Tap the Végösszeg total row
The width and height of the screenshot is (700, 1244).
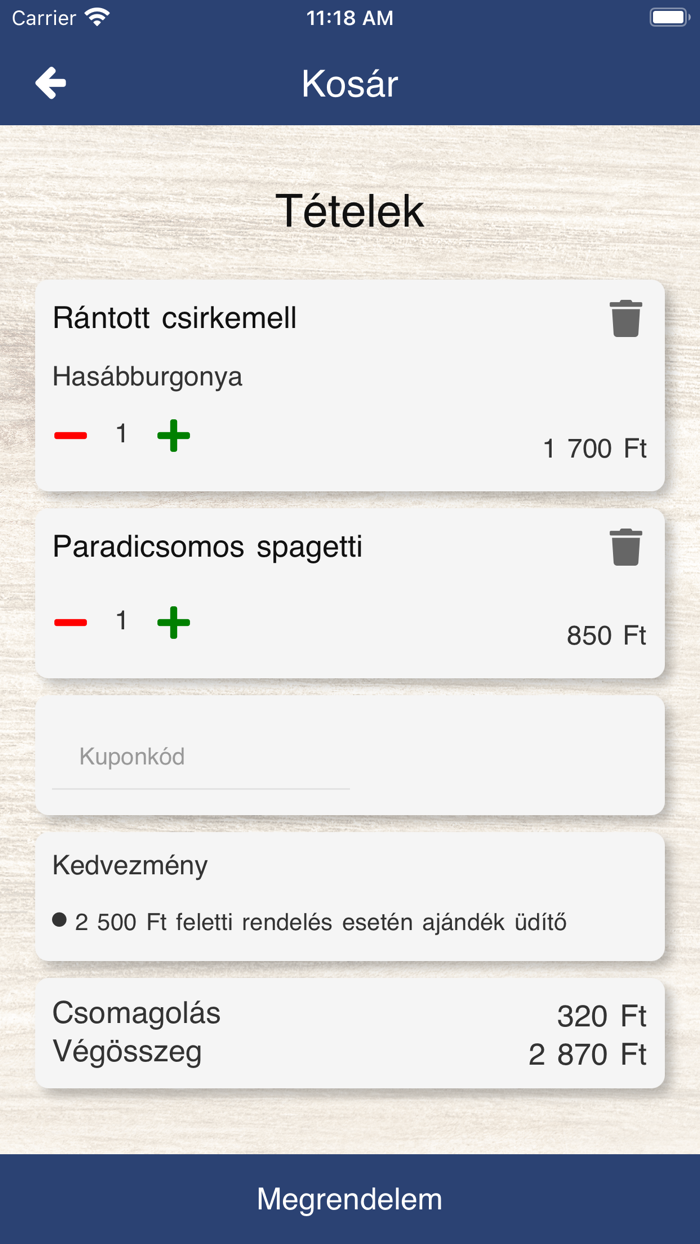[x=350, y=1053]
